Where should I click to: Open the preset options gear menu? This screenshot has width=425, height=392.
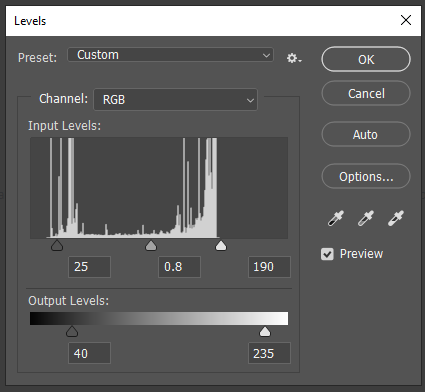pos(294,58)
